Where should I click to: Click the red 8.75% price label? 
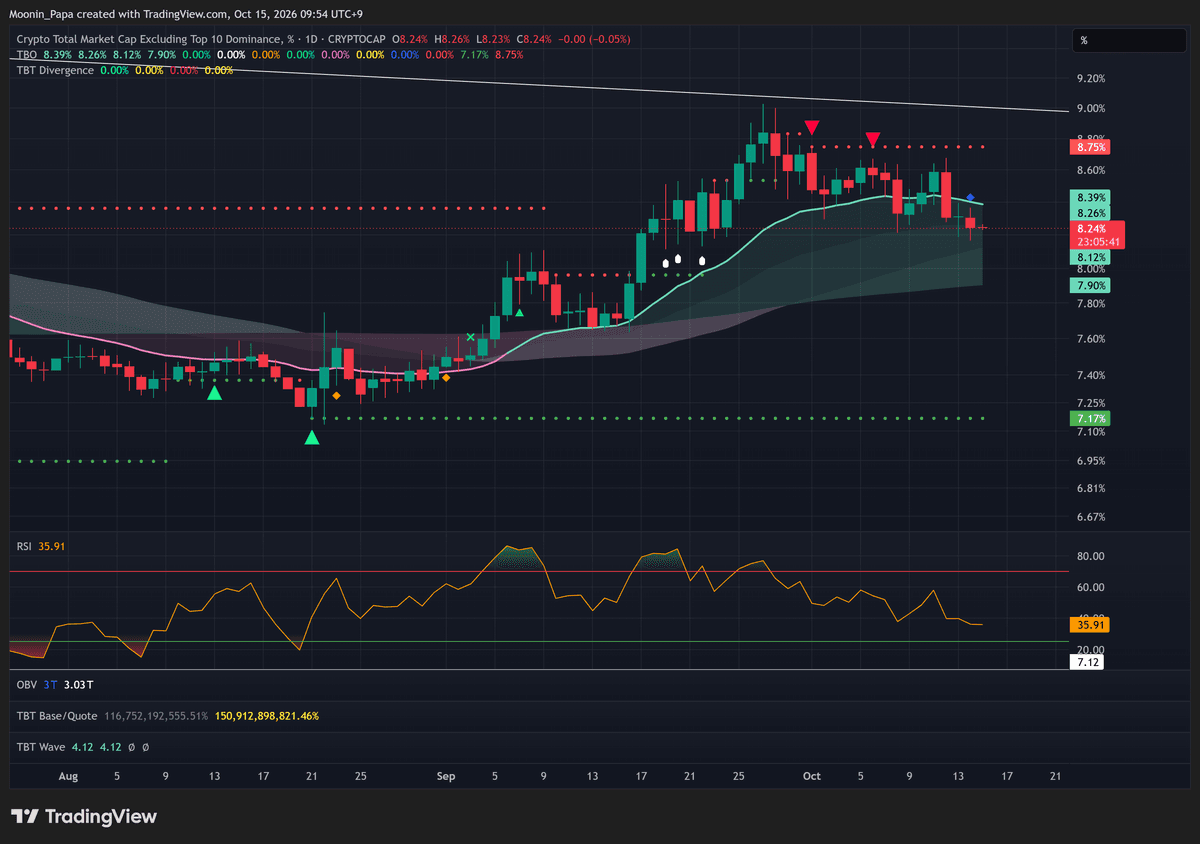tap(1089, 147)
